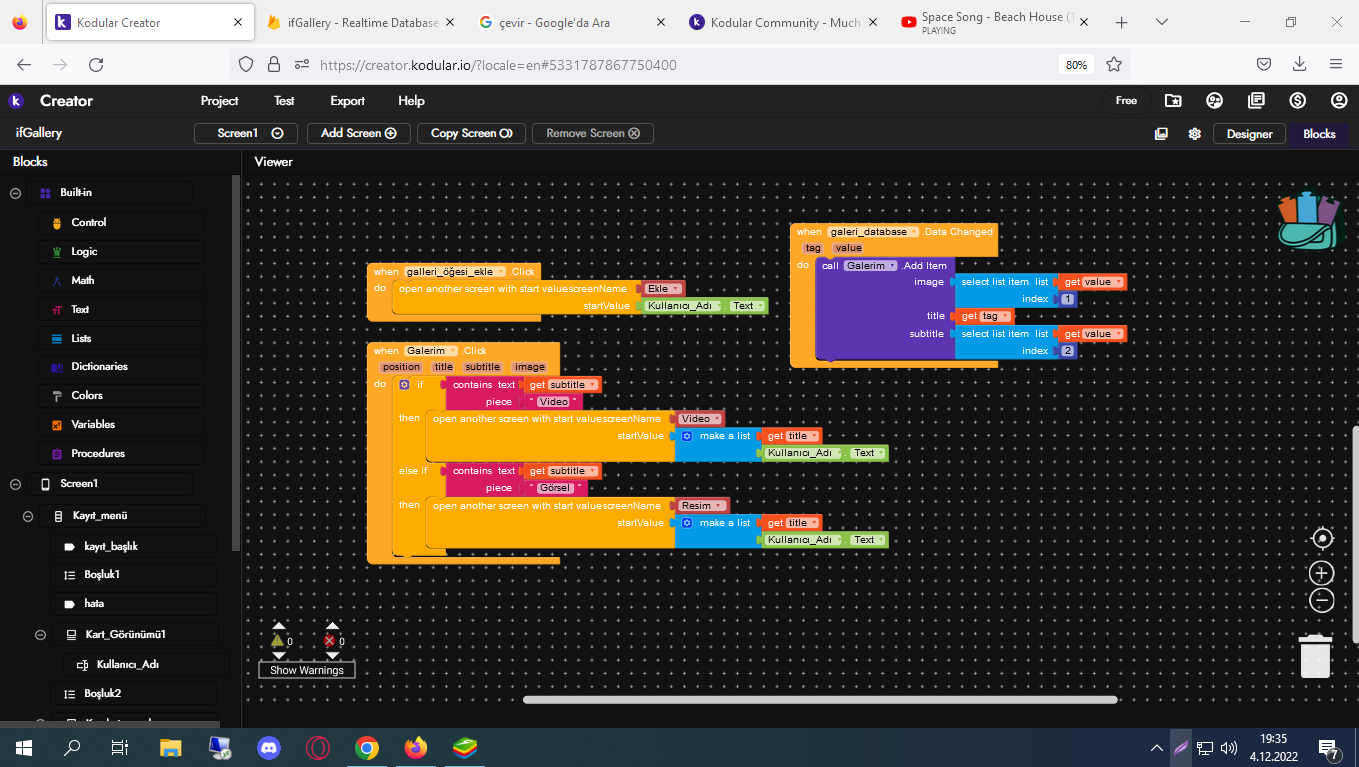Open project settings gear icon
The image size is (1359, 767).
1194,134
